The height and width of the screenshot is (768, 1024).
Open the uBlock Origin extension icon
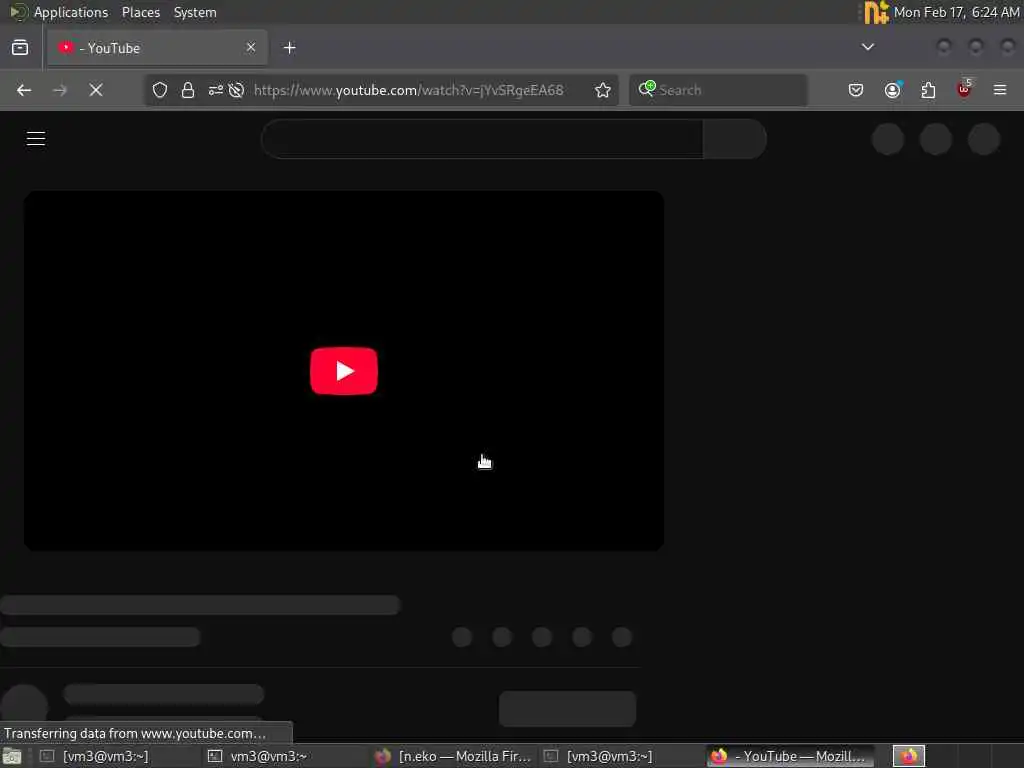click(x=964, y=89)
